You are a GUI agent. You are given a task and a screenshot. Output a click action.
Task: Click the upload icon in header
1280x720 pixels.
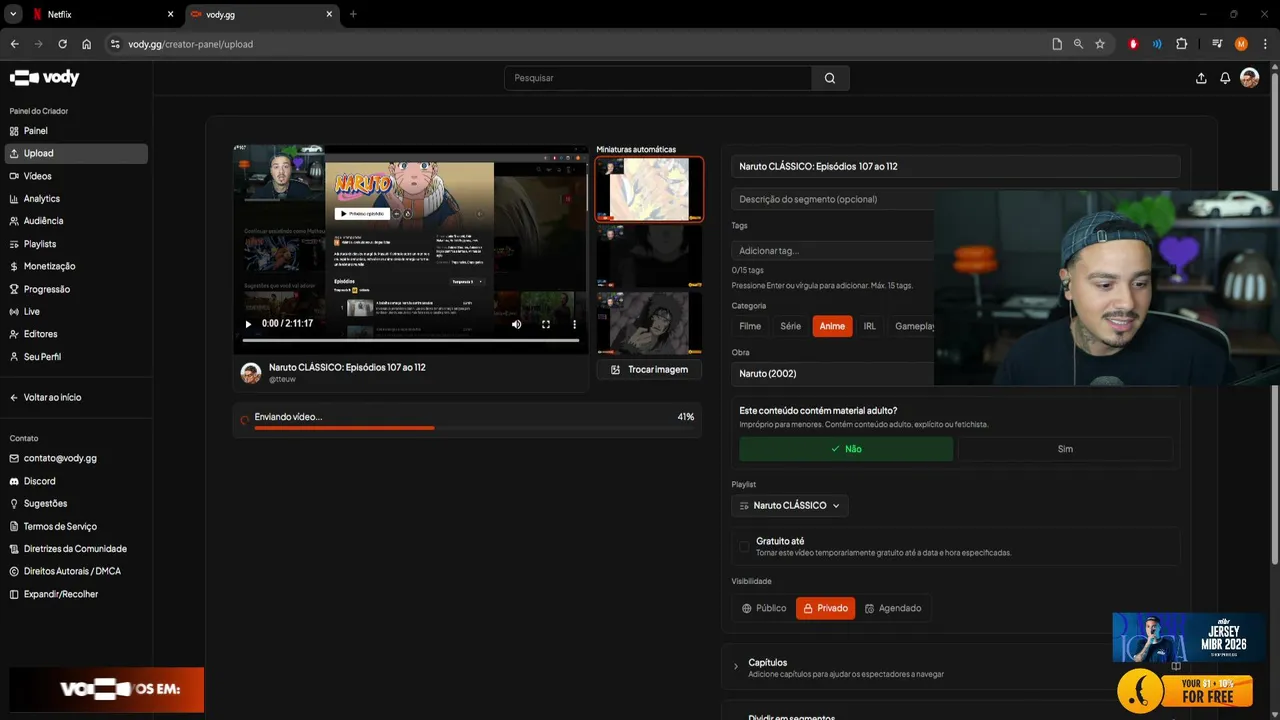click(1201, 78)
